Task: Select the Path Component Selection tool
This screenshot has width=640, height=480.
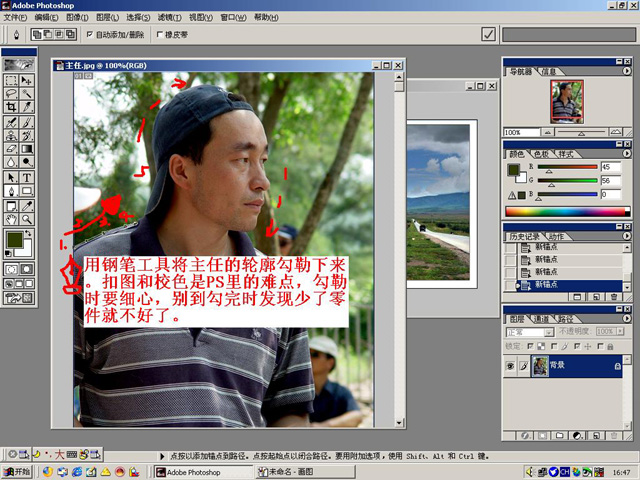Action: point(11,178)
